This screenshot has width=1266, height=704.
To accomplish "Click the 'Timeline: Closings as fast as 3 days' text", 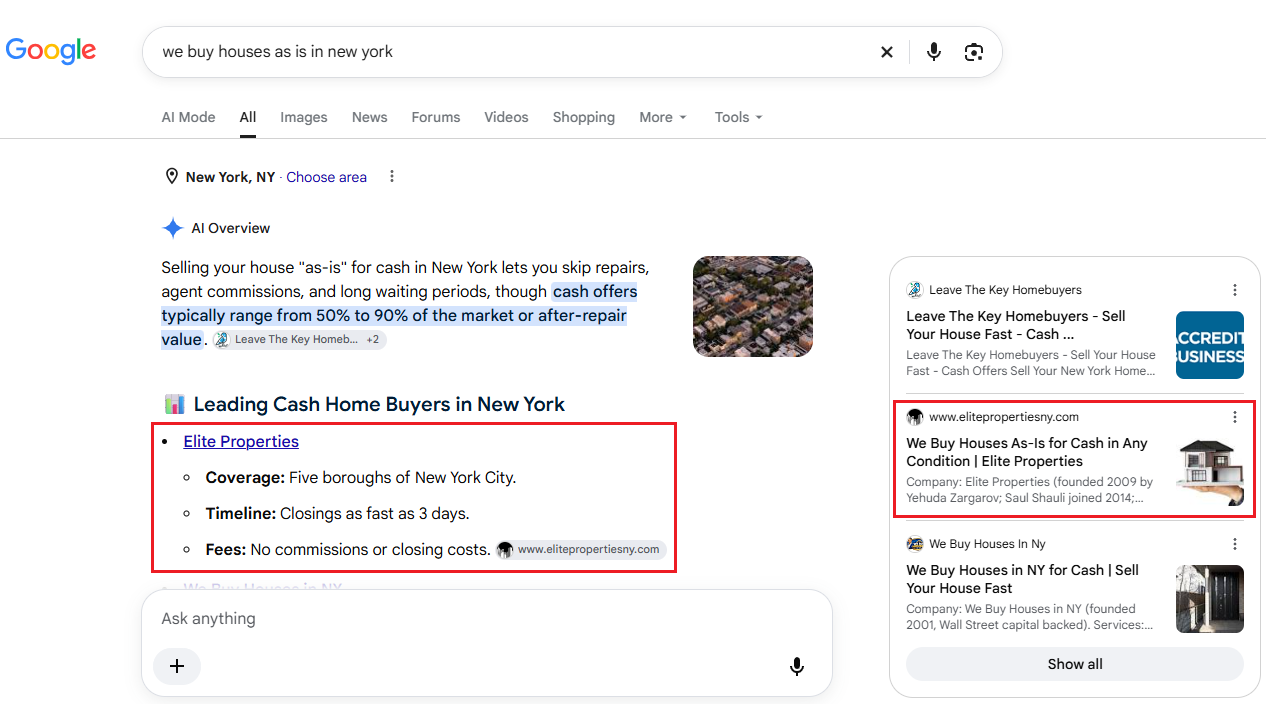I will pos(337,513).
